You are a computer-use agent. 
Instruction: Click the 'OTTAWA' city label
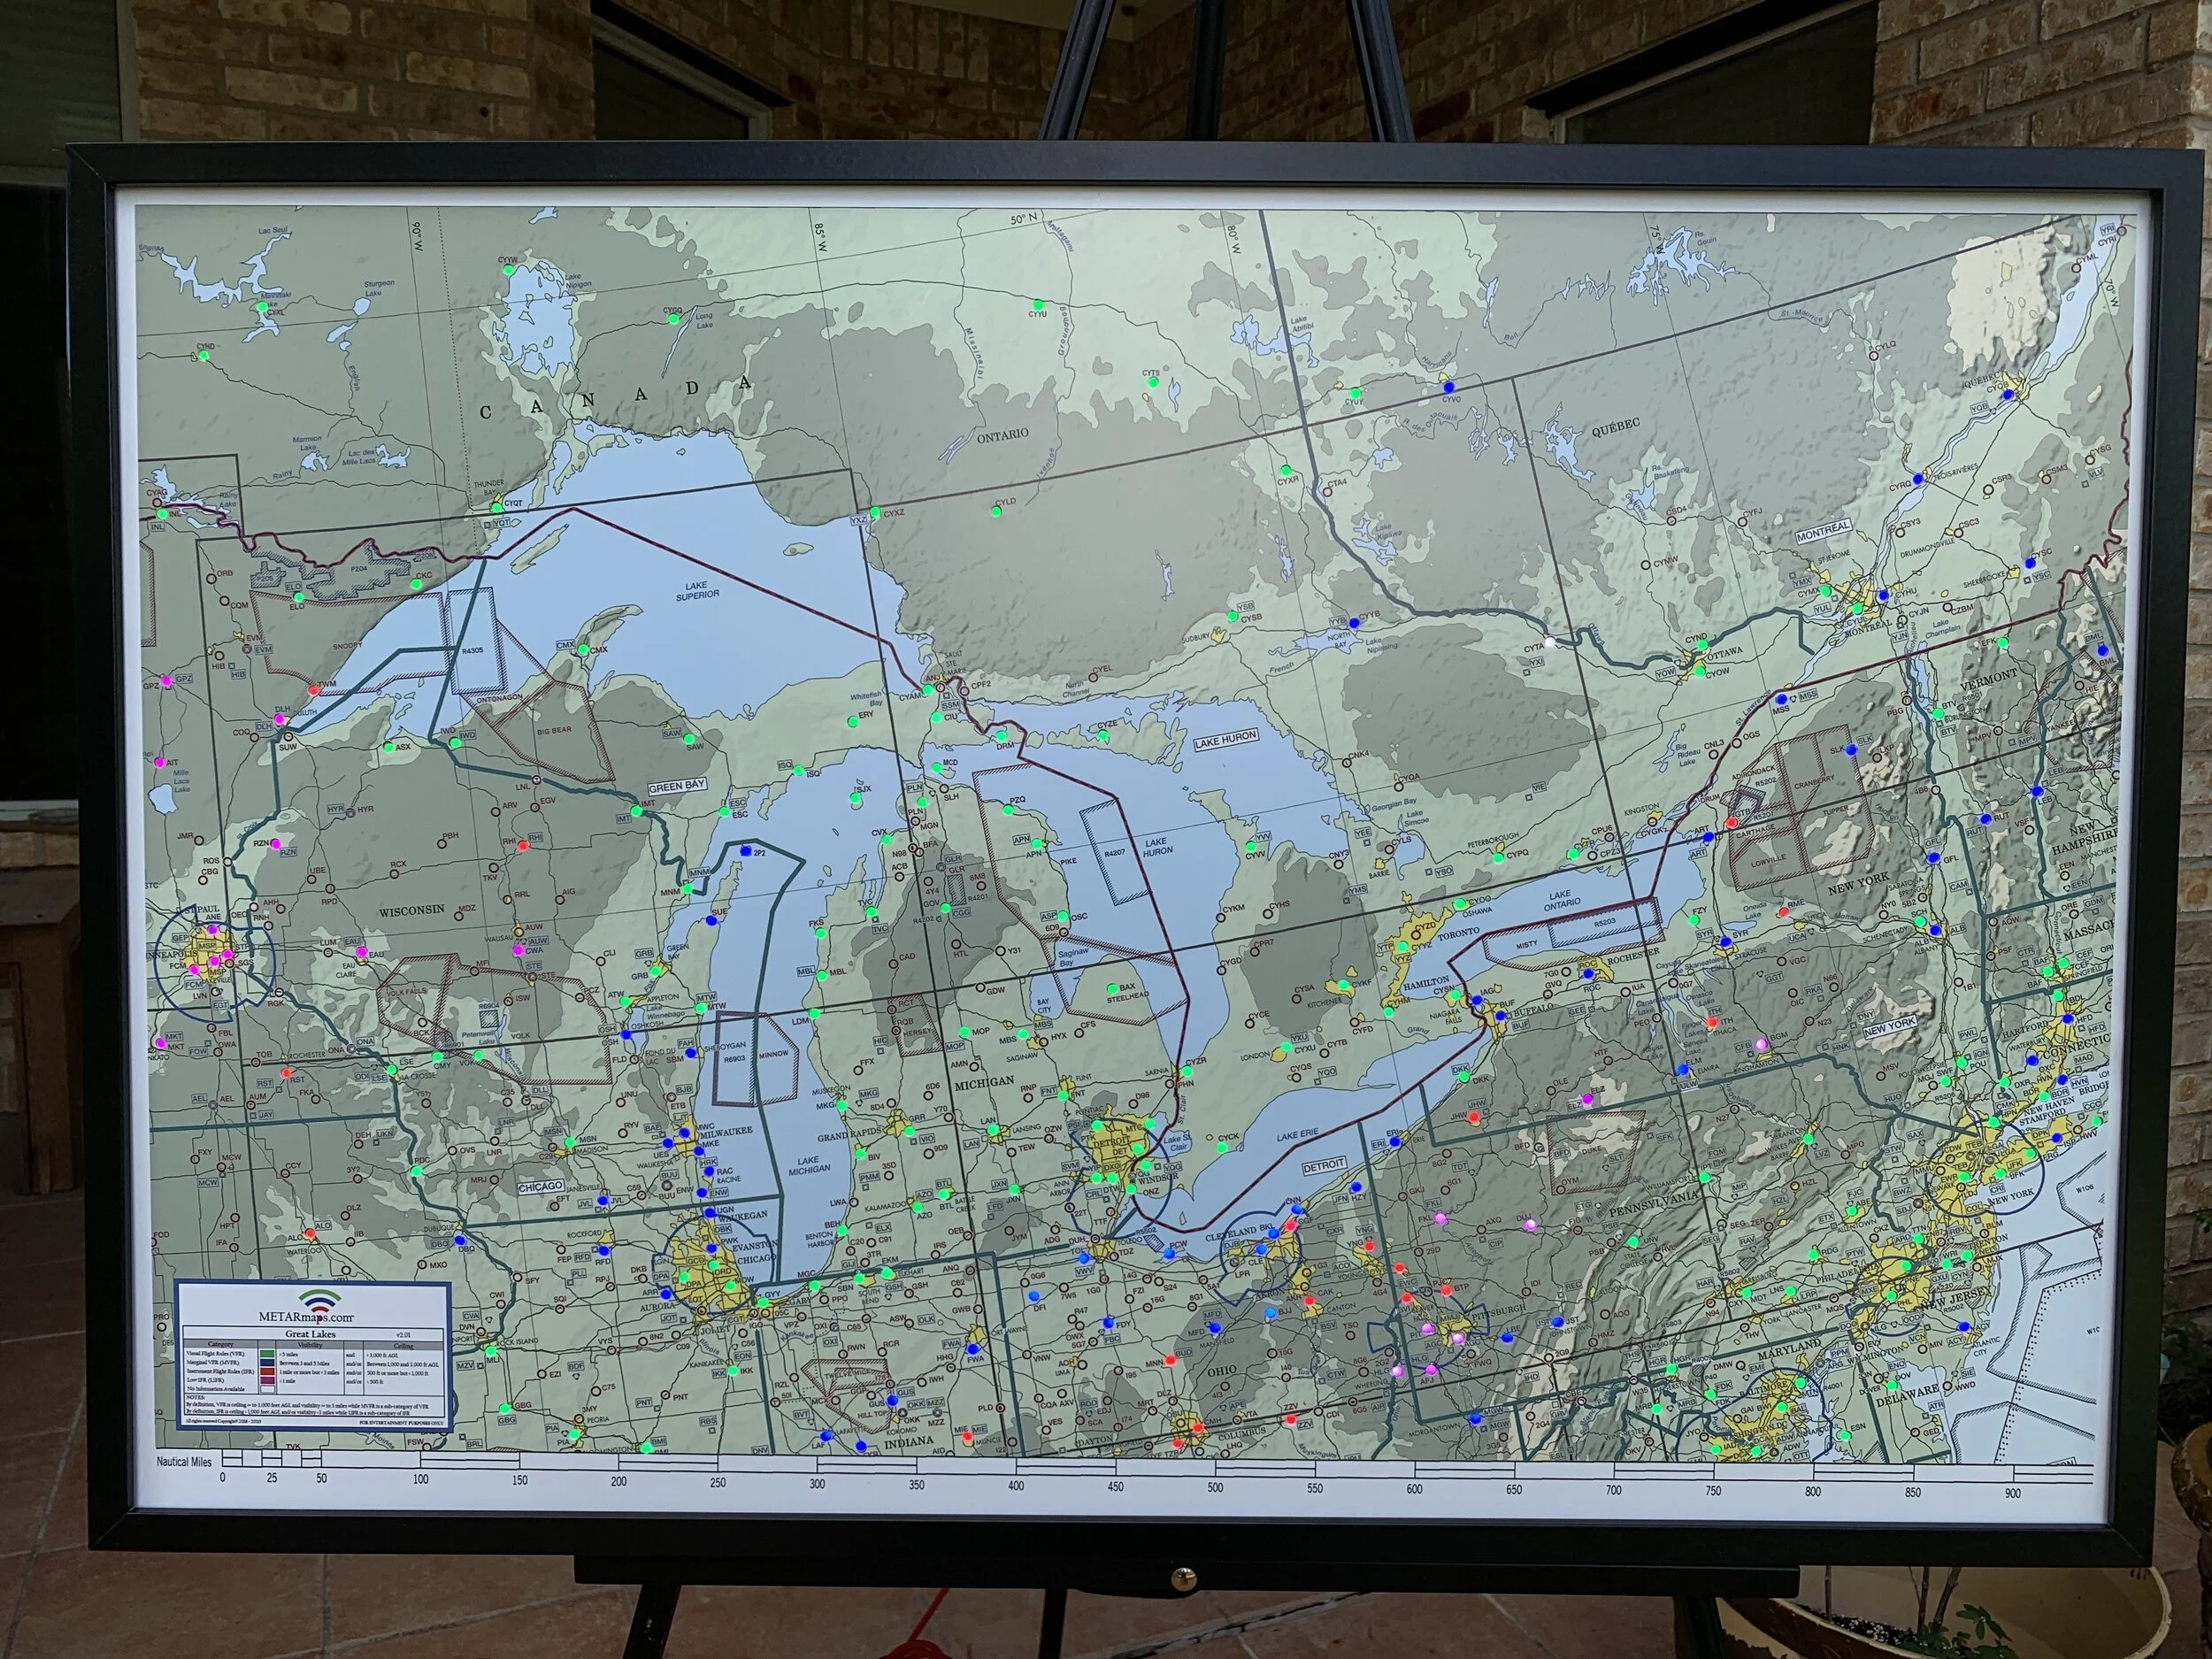[1726, 652]
